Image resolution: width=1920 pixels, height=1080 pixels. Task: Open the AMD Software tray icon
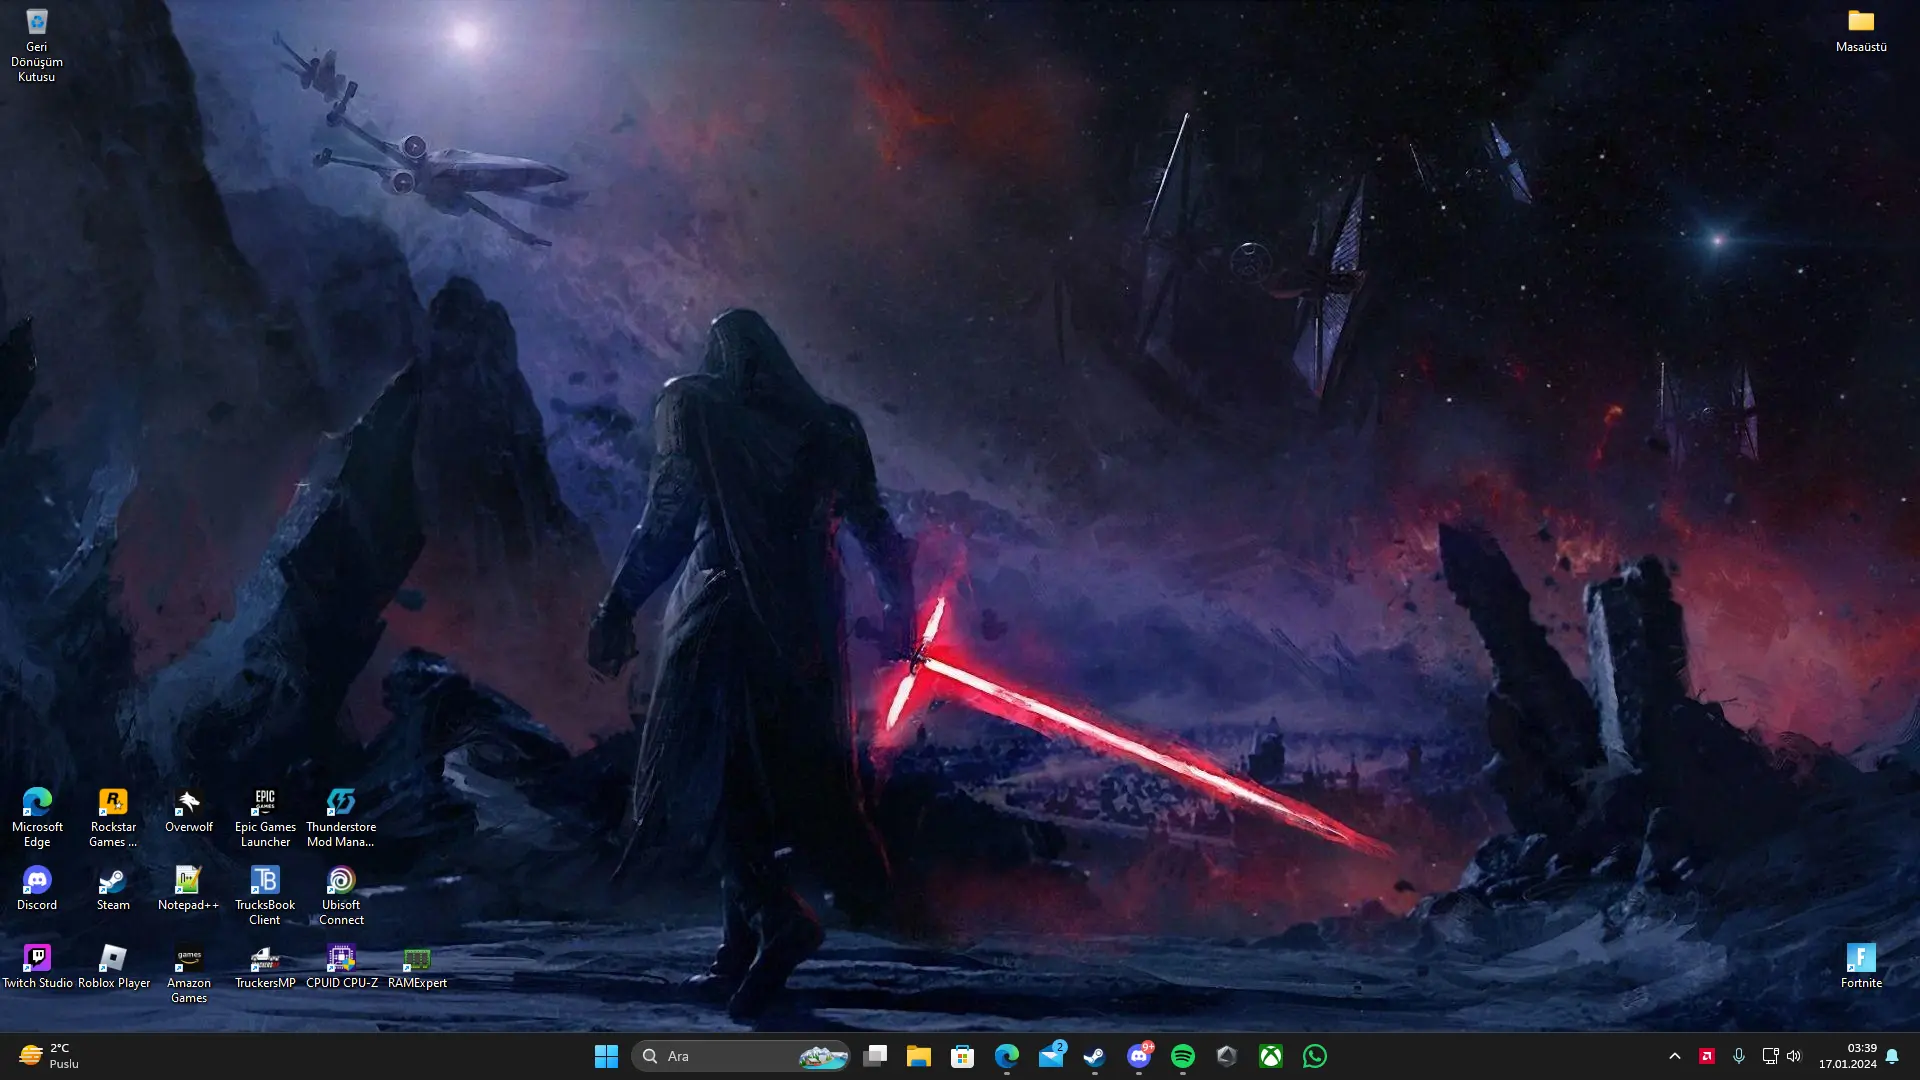coord(1707,1056)
